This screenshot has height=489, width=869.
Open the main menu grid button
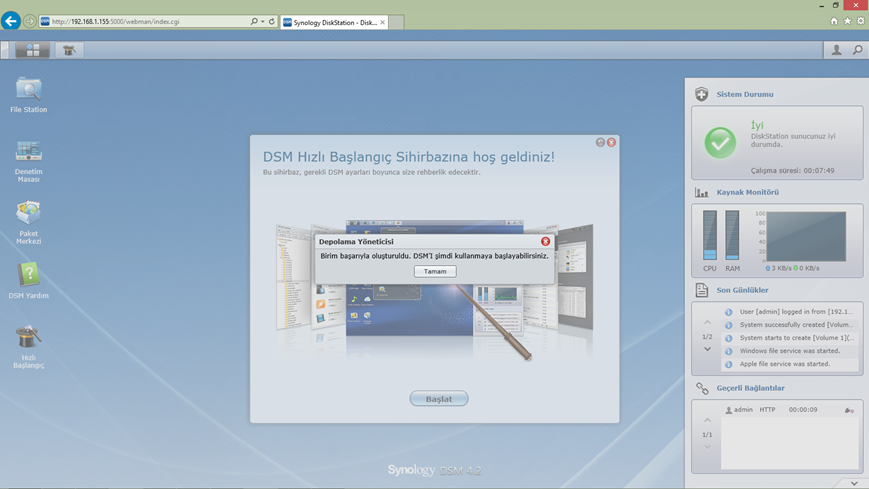click(33, 50)
